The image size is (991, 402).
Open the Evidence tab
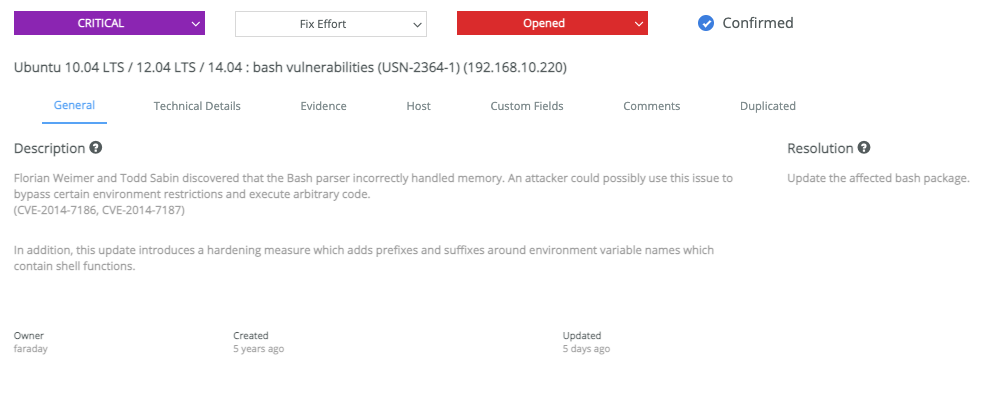(324, 106)
